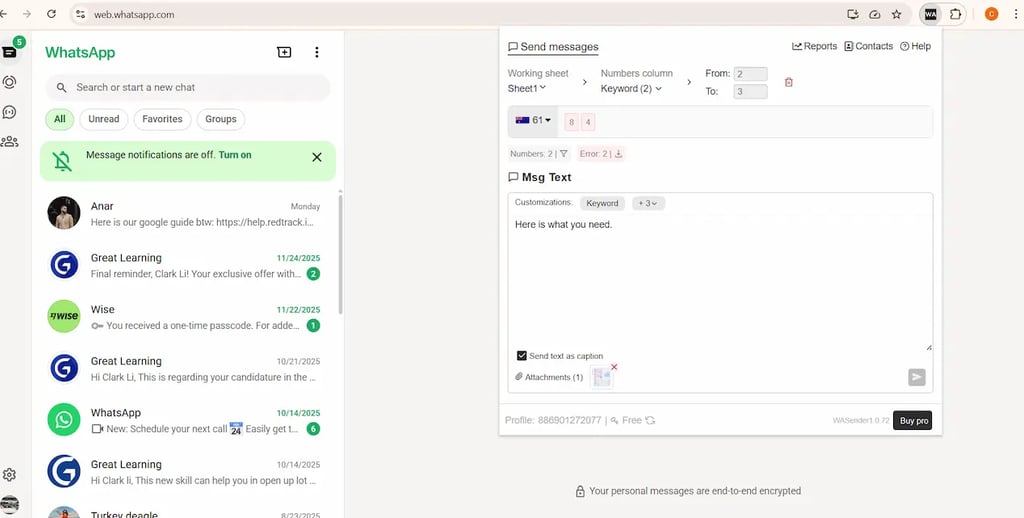
Task: Click the refresh icon next to Free
Action: pos(650,421)
